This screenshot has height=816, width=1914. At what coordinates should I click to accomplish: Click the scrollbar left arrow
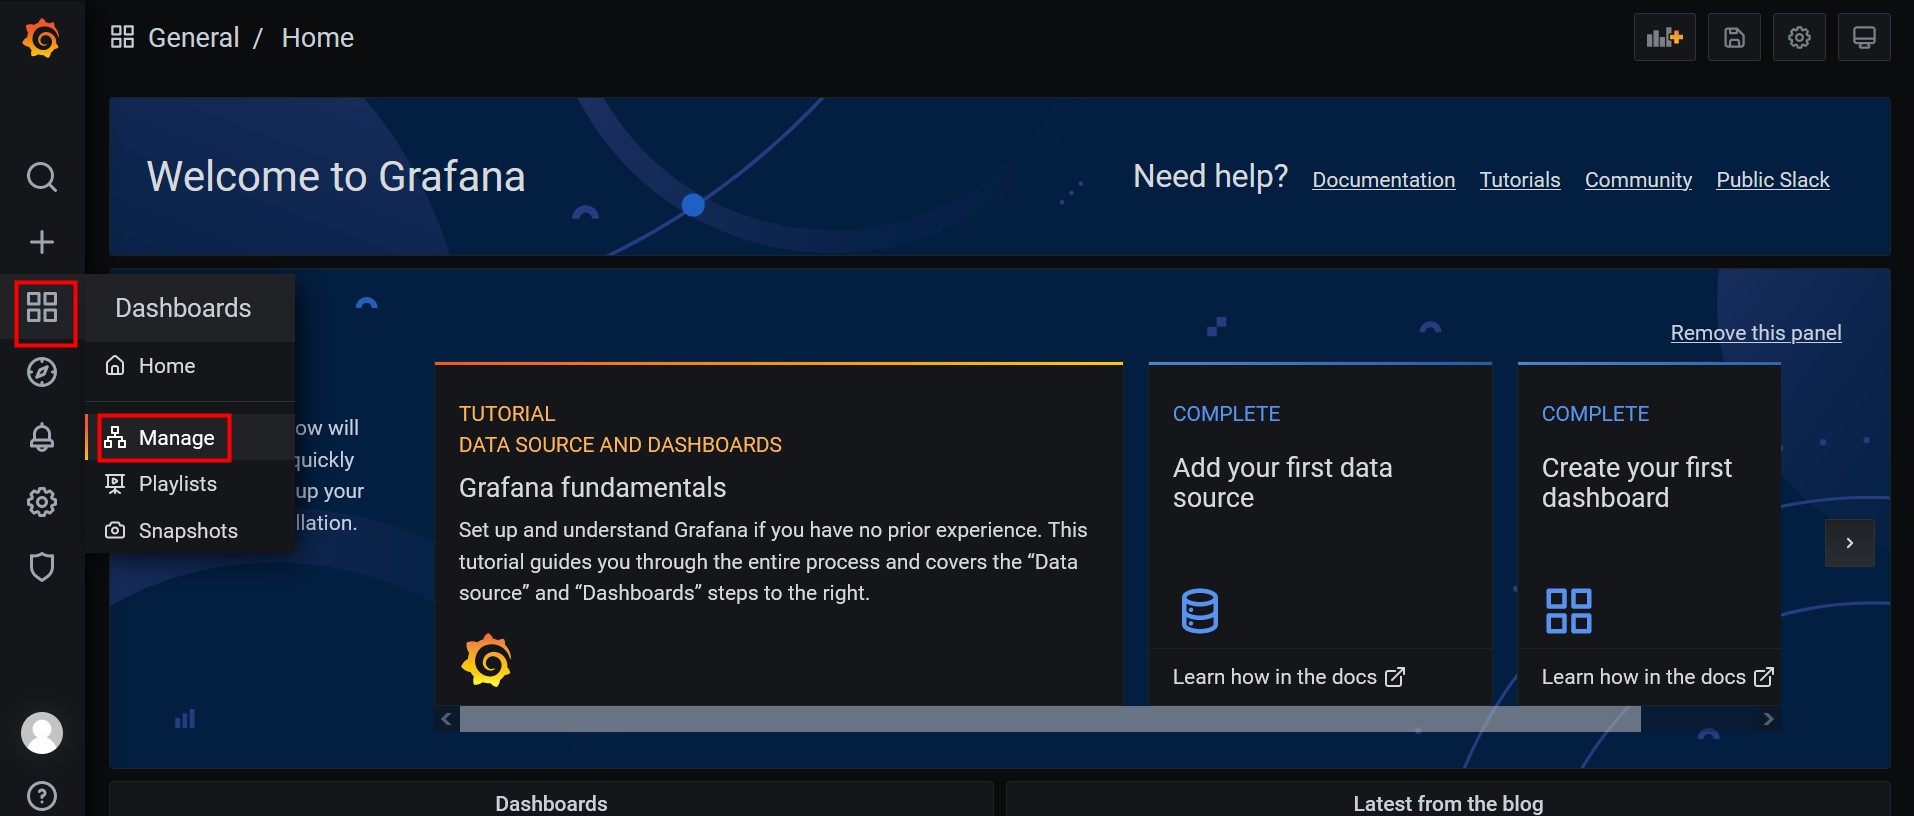click(x=447, y=719)
